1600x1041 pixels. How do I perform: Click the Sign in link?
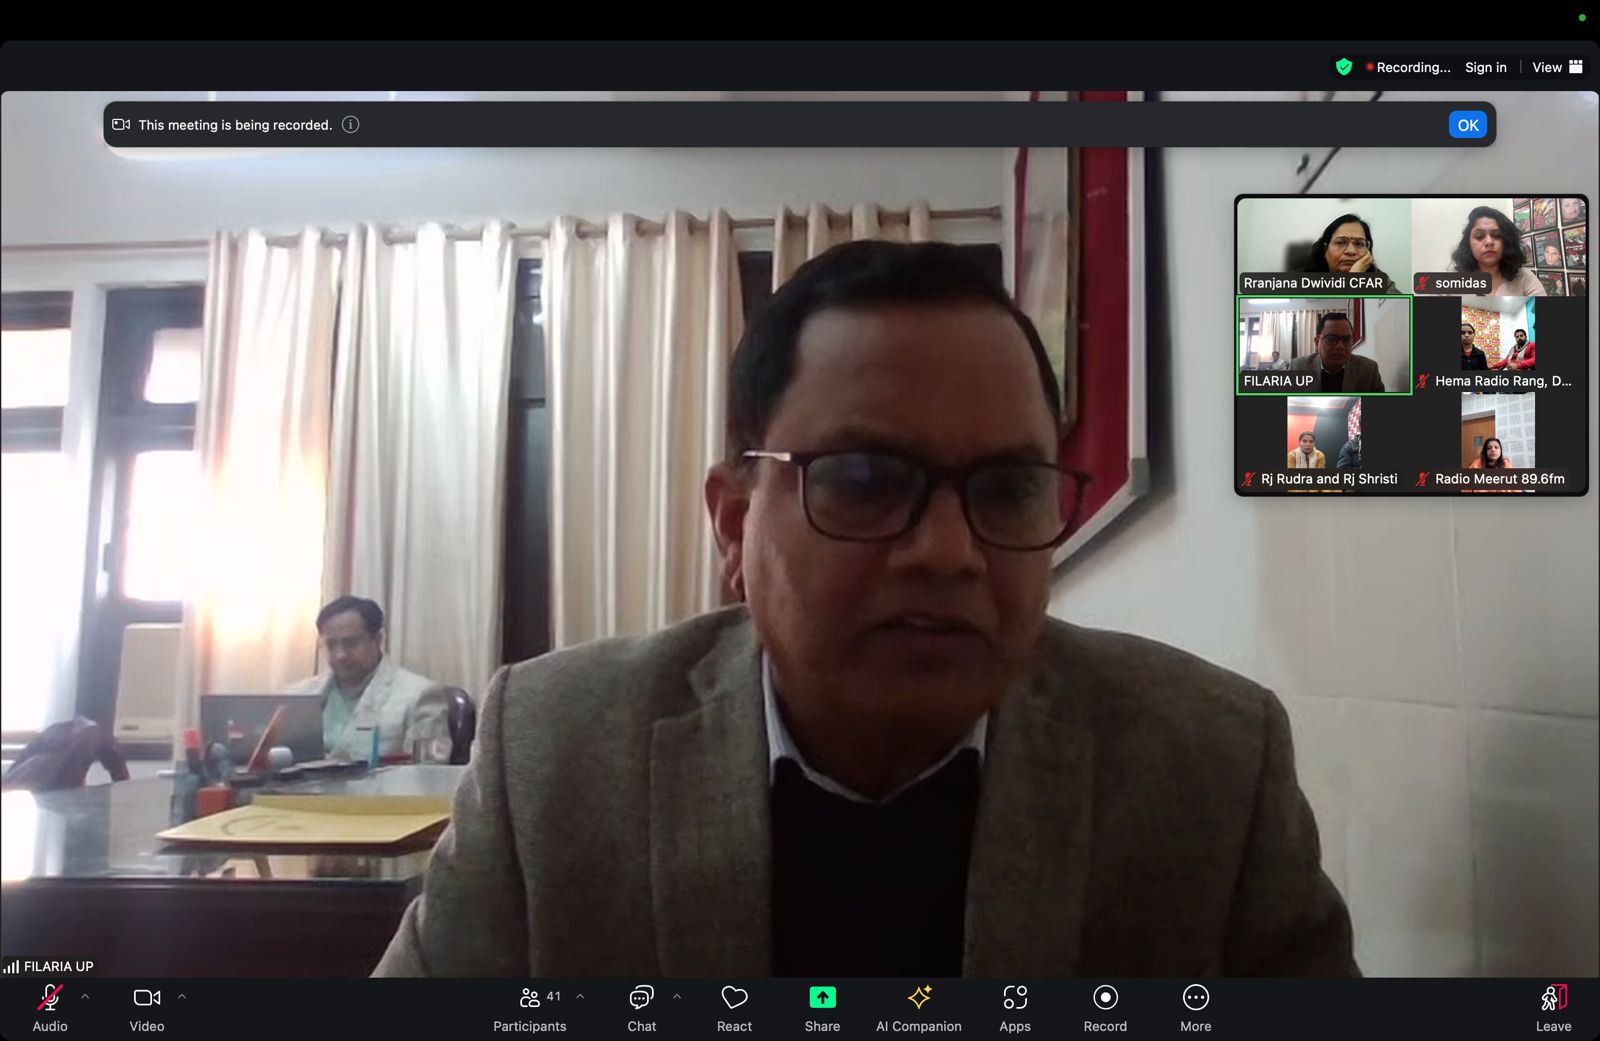pyautogui.click(x=1485, y=67)
